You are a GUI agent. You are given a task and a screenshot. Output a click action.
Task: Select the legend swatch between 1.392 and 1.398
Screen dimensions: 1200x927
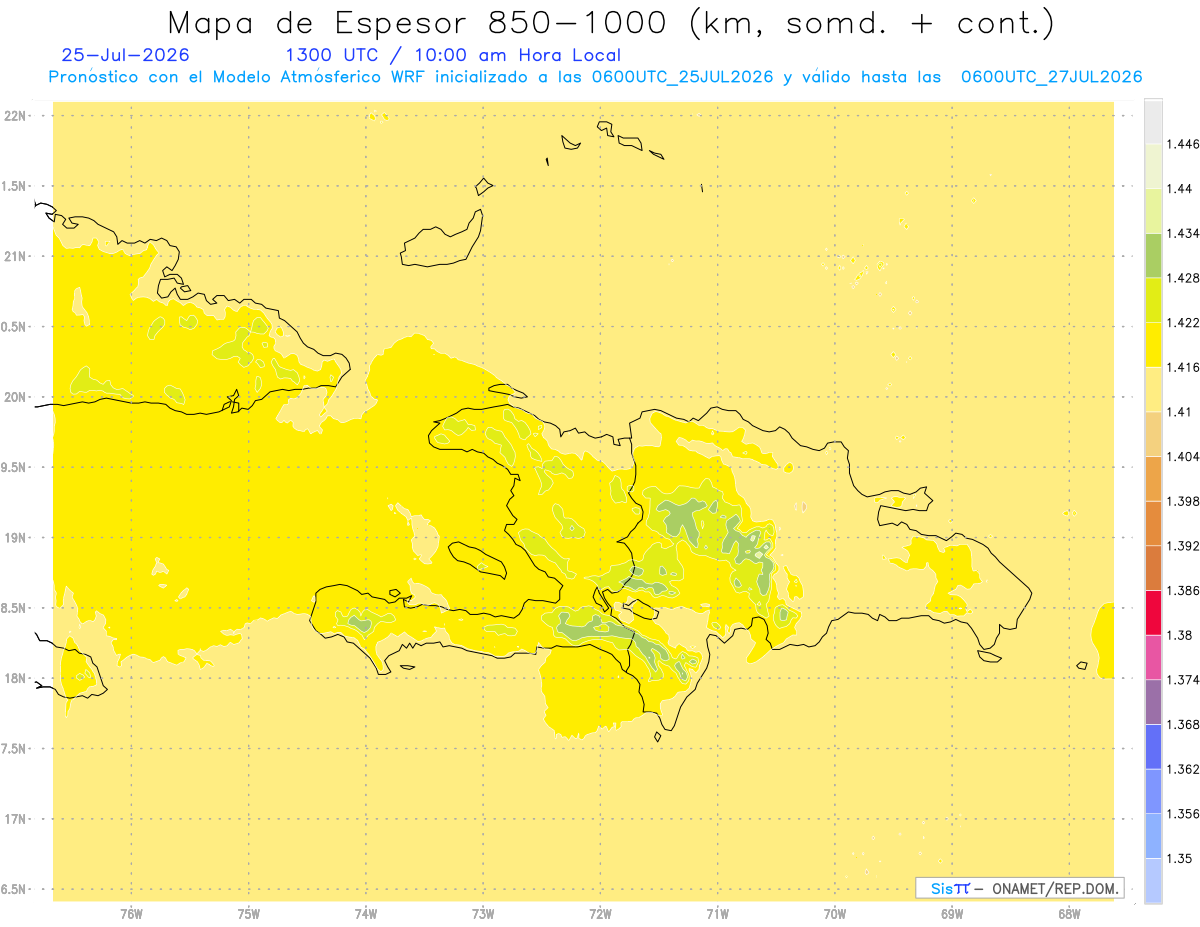coord(1153,523)
